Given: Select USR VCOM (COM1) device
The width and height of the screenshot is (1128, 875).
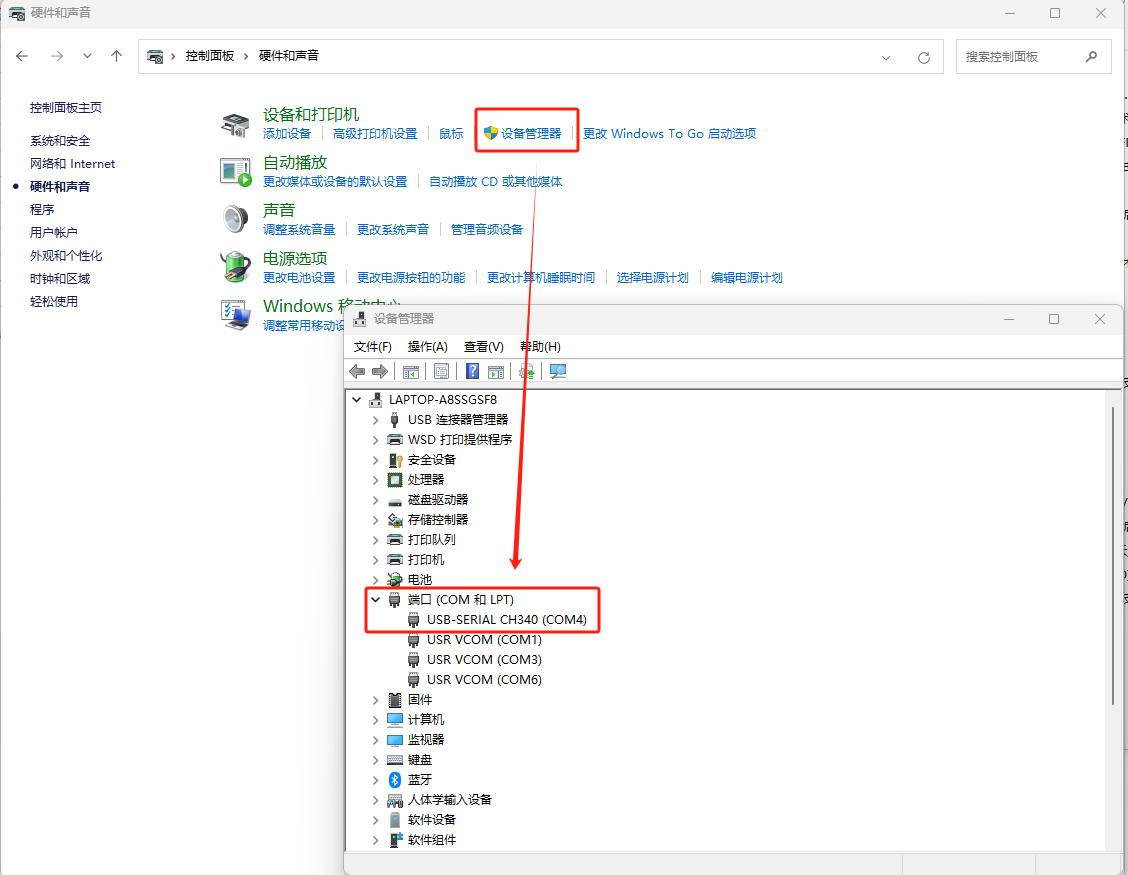Looking at the screenshot, I should coord(484,640).
